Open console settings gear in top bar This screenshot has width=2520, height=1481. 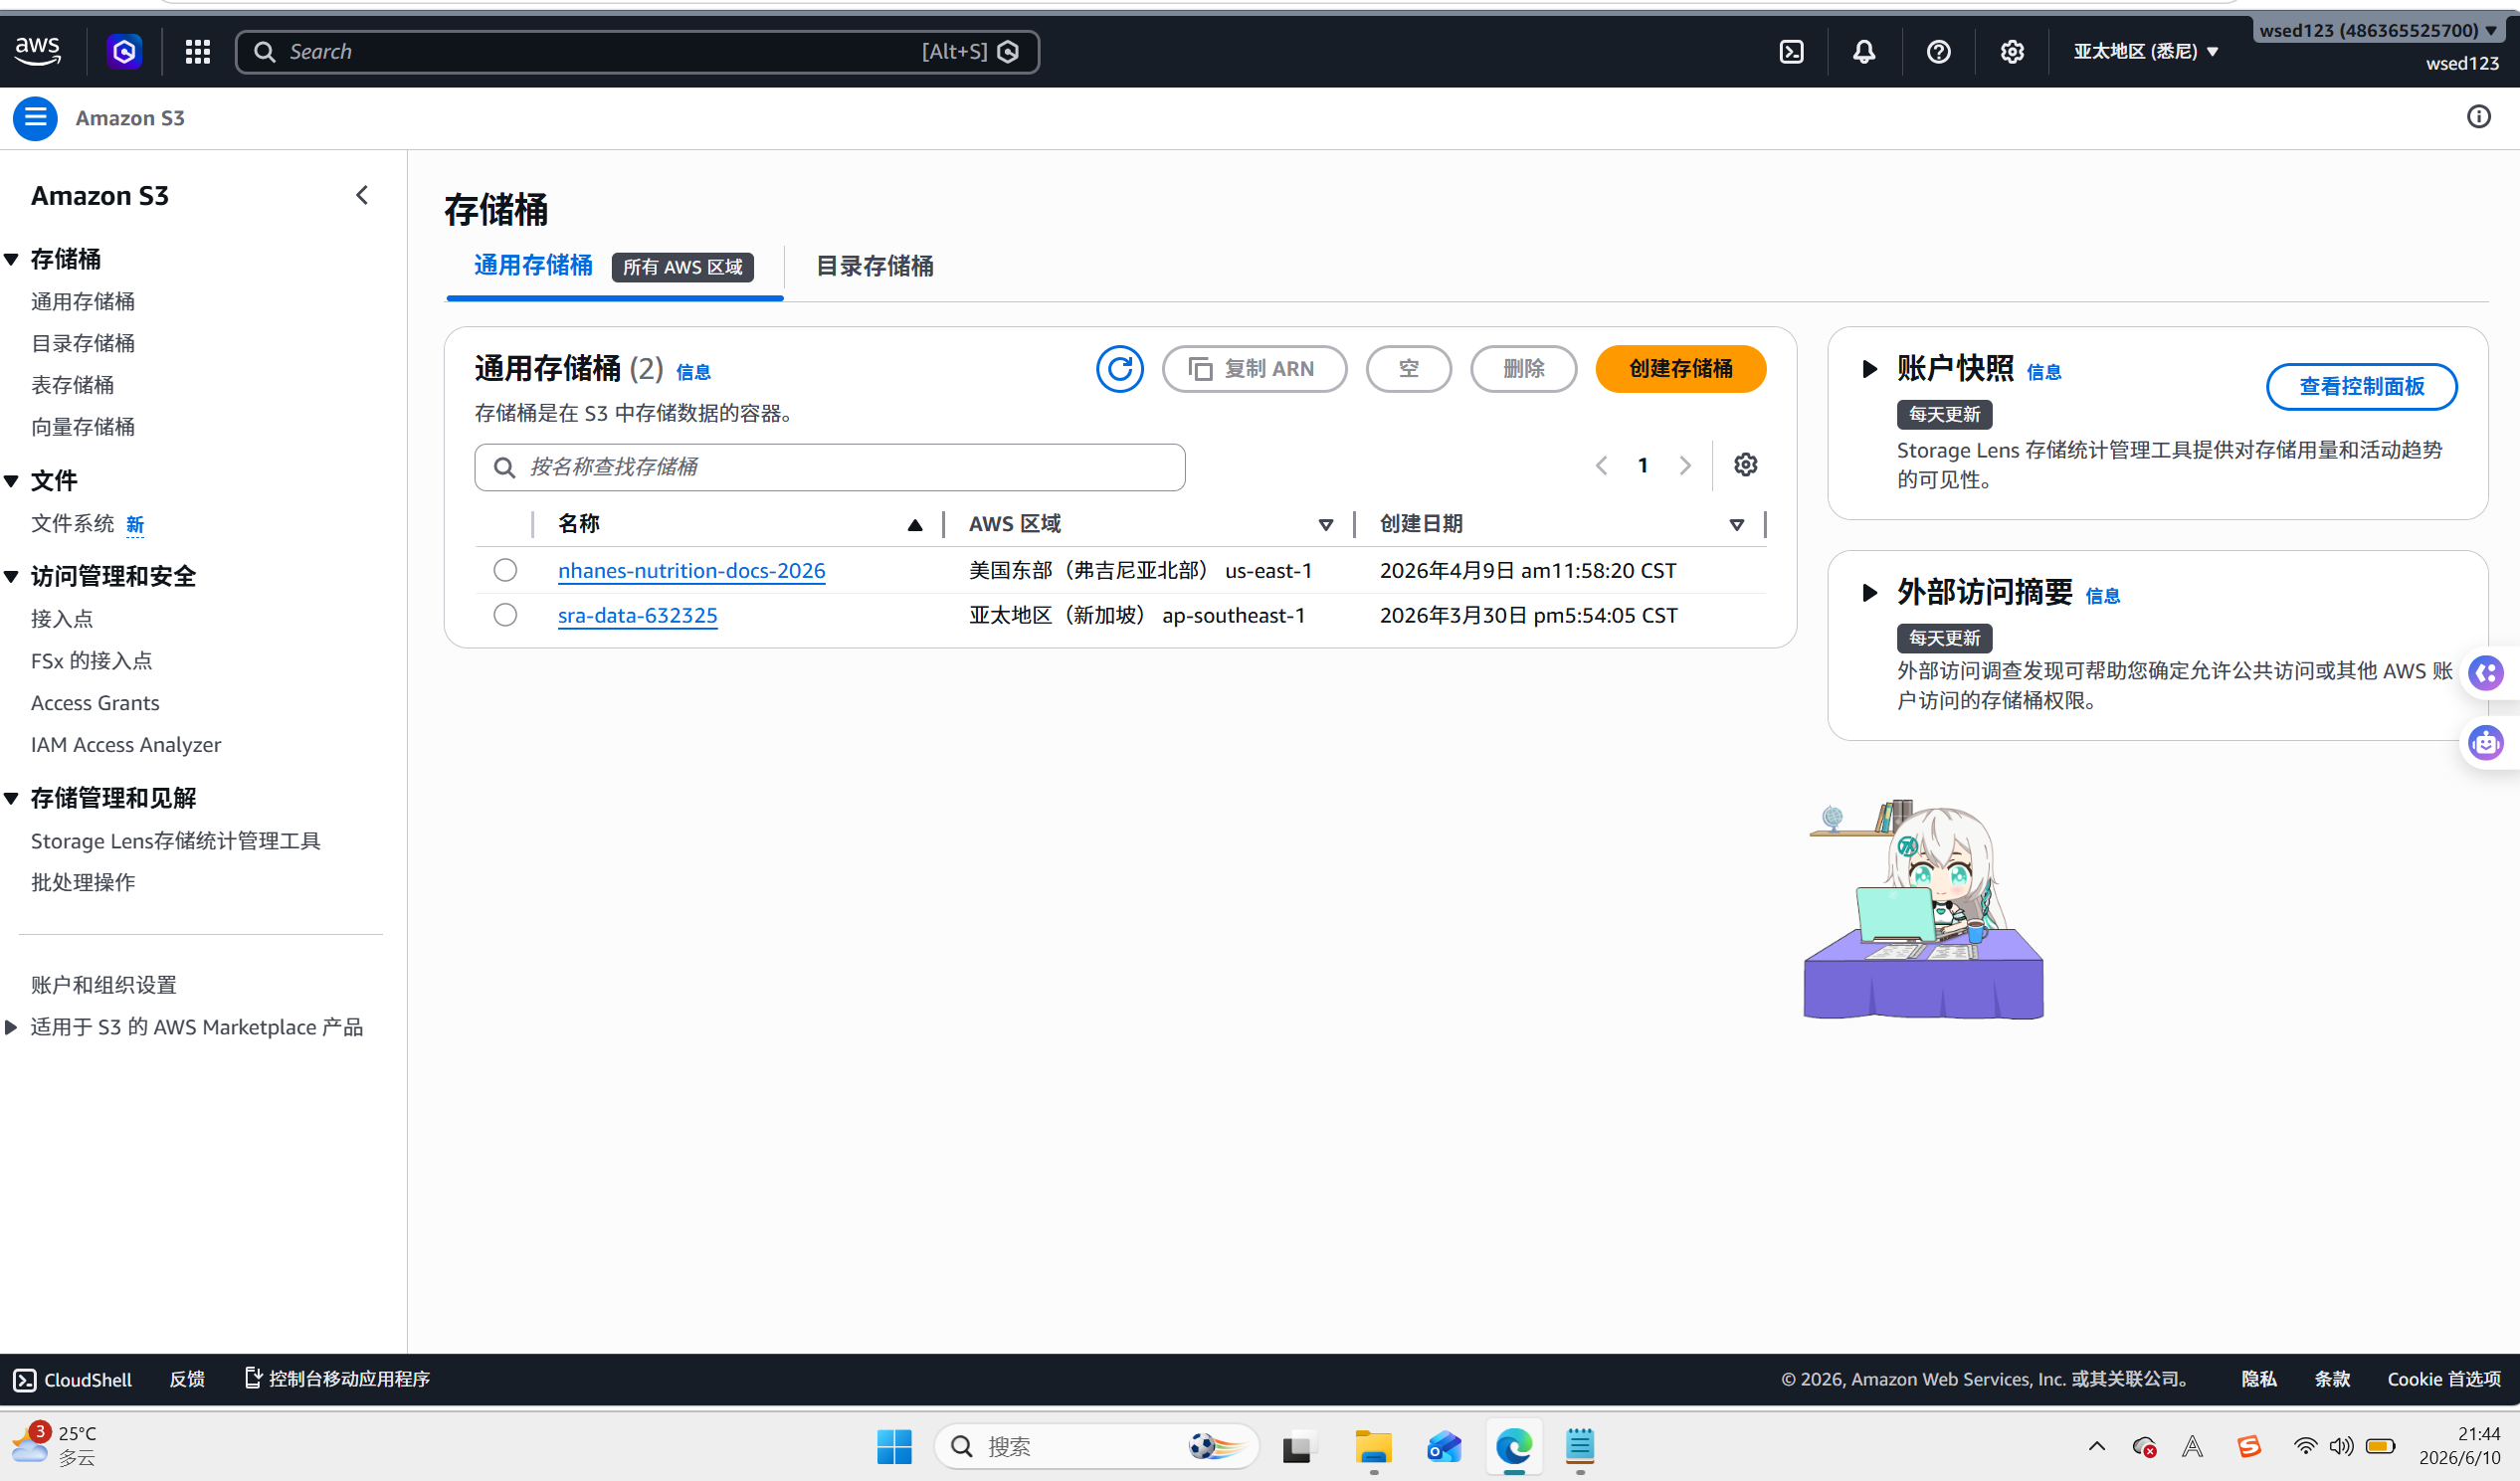click(x=2012, y=51)
